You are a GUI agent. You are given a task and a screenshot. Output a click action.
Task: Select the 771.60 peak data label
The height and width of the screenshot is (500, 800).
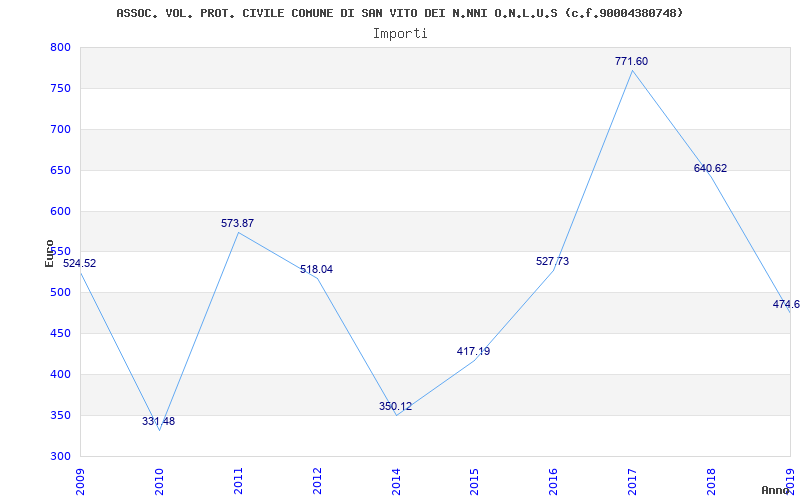pos(632,61)
